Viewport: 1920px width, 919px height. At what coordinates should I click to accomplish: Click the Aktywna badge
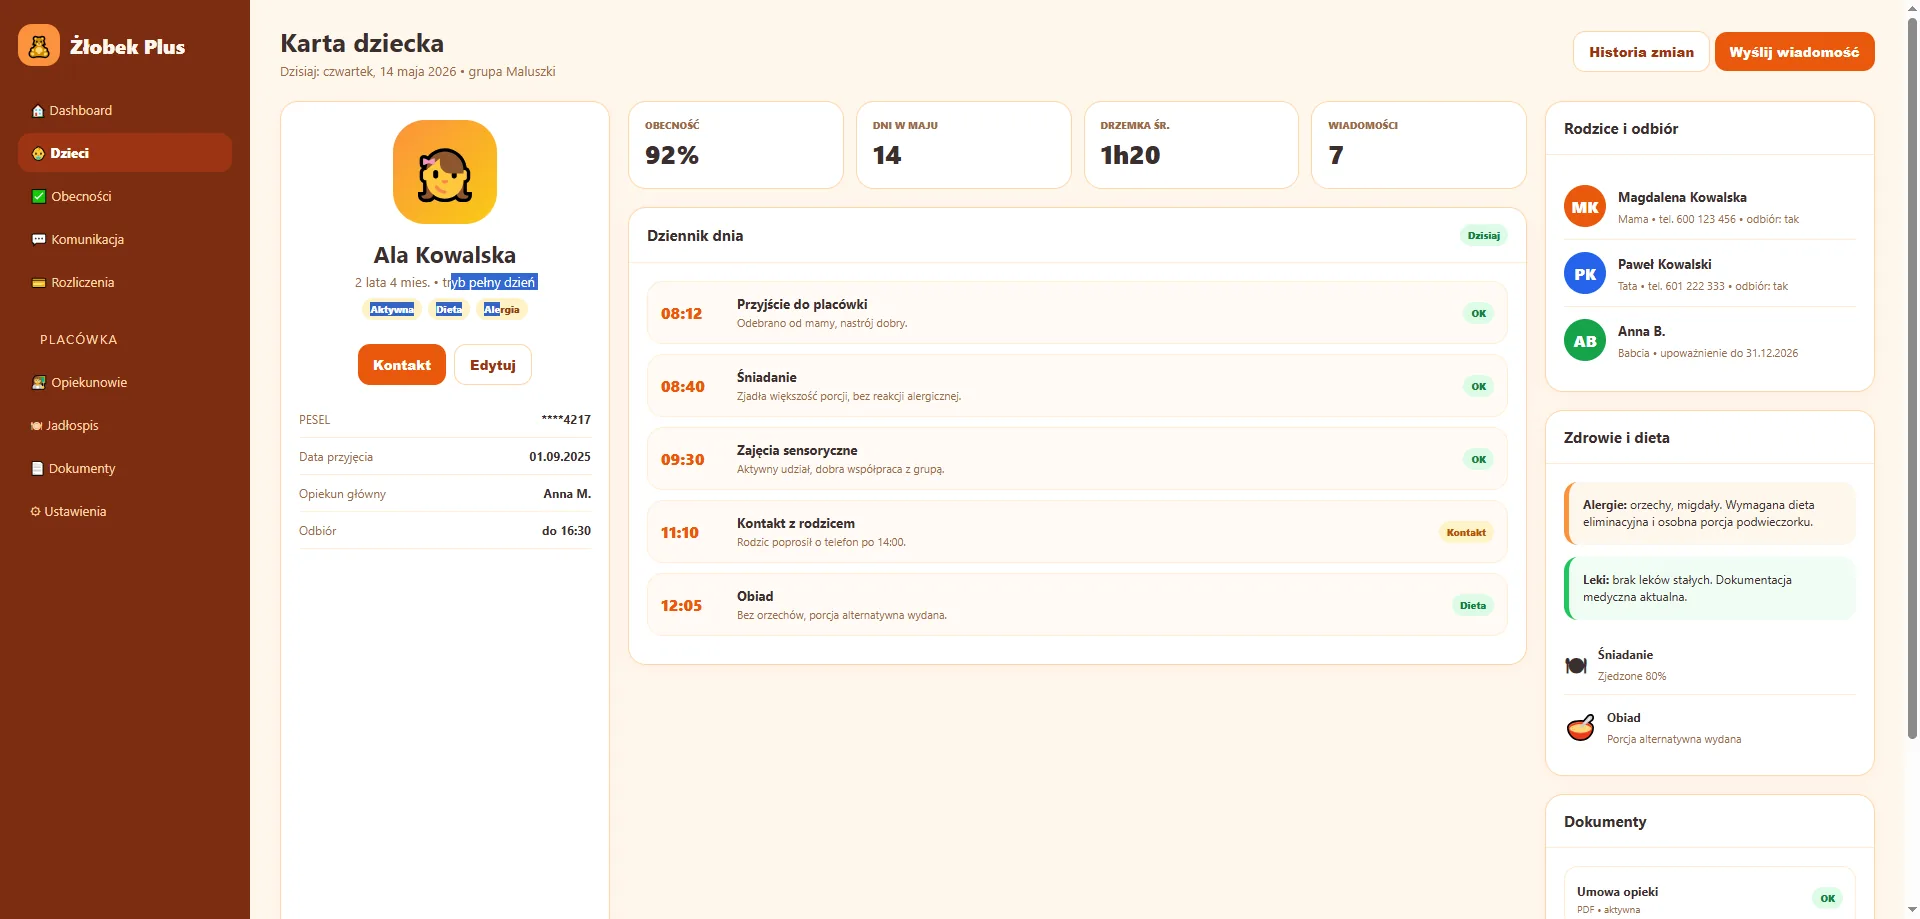pyautogui.click(x=392, y=310)
